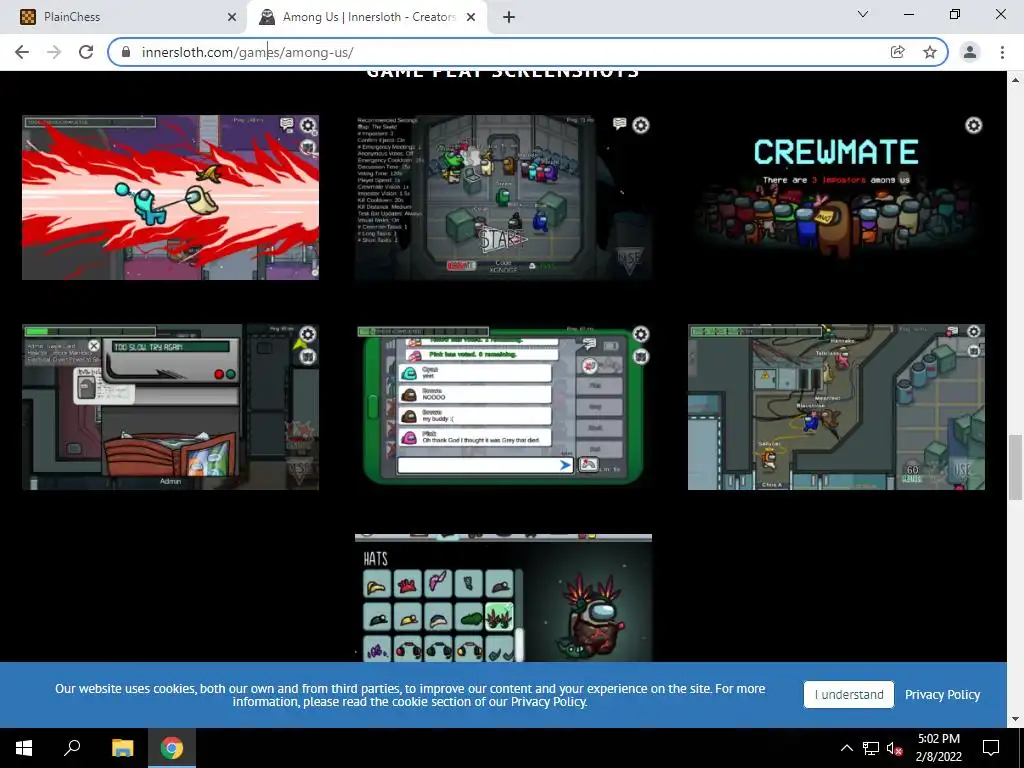This screenshot has height=768, width=1024.
Task: Click the scrollbar down arrow
Action: click(1016, 719)
